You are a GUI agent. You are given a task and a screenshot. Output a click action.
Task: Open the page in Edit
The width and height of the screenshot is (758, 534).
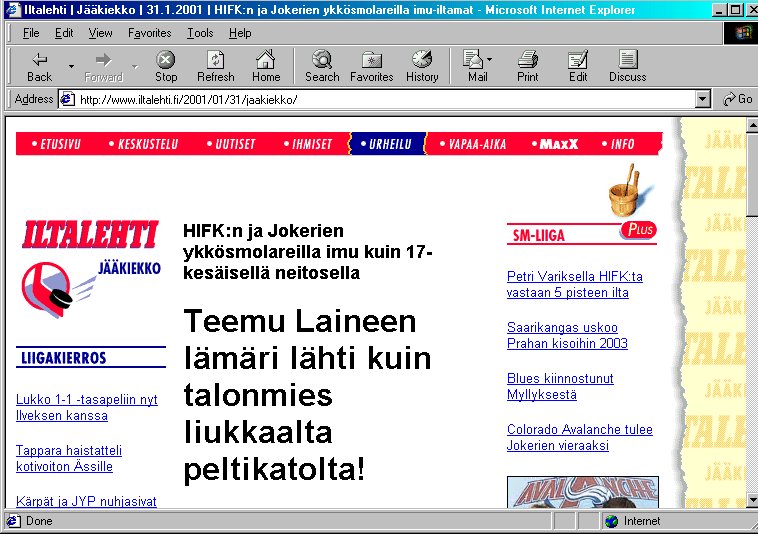tap(578, 67)
